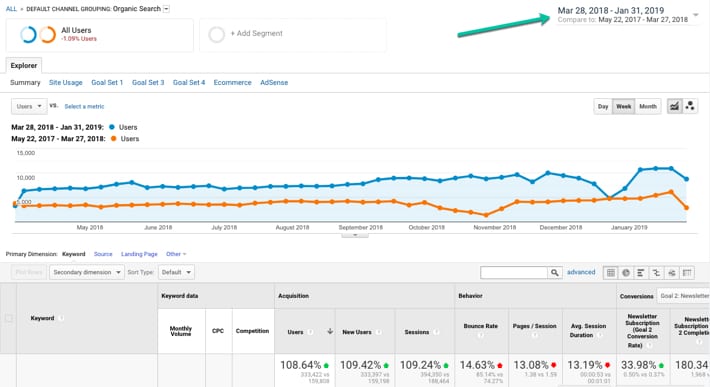The image size is (710, 387).
Task: Open the Ecommerce tab
Action: click(232, 82)
